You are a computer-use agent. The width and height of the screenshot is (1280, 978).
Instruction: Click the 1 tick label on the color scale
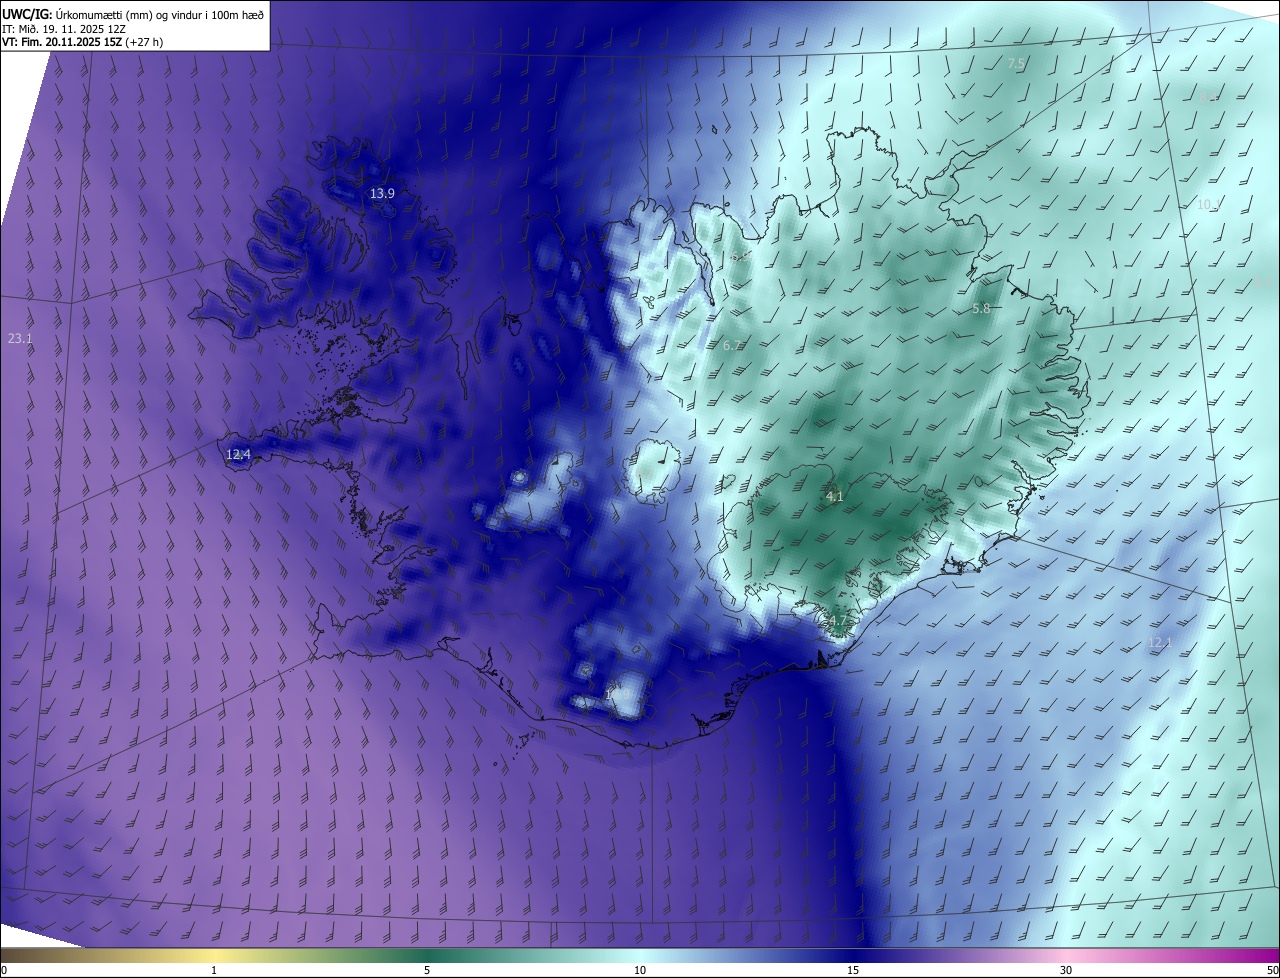[214, 970]
